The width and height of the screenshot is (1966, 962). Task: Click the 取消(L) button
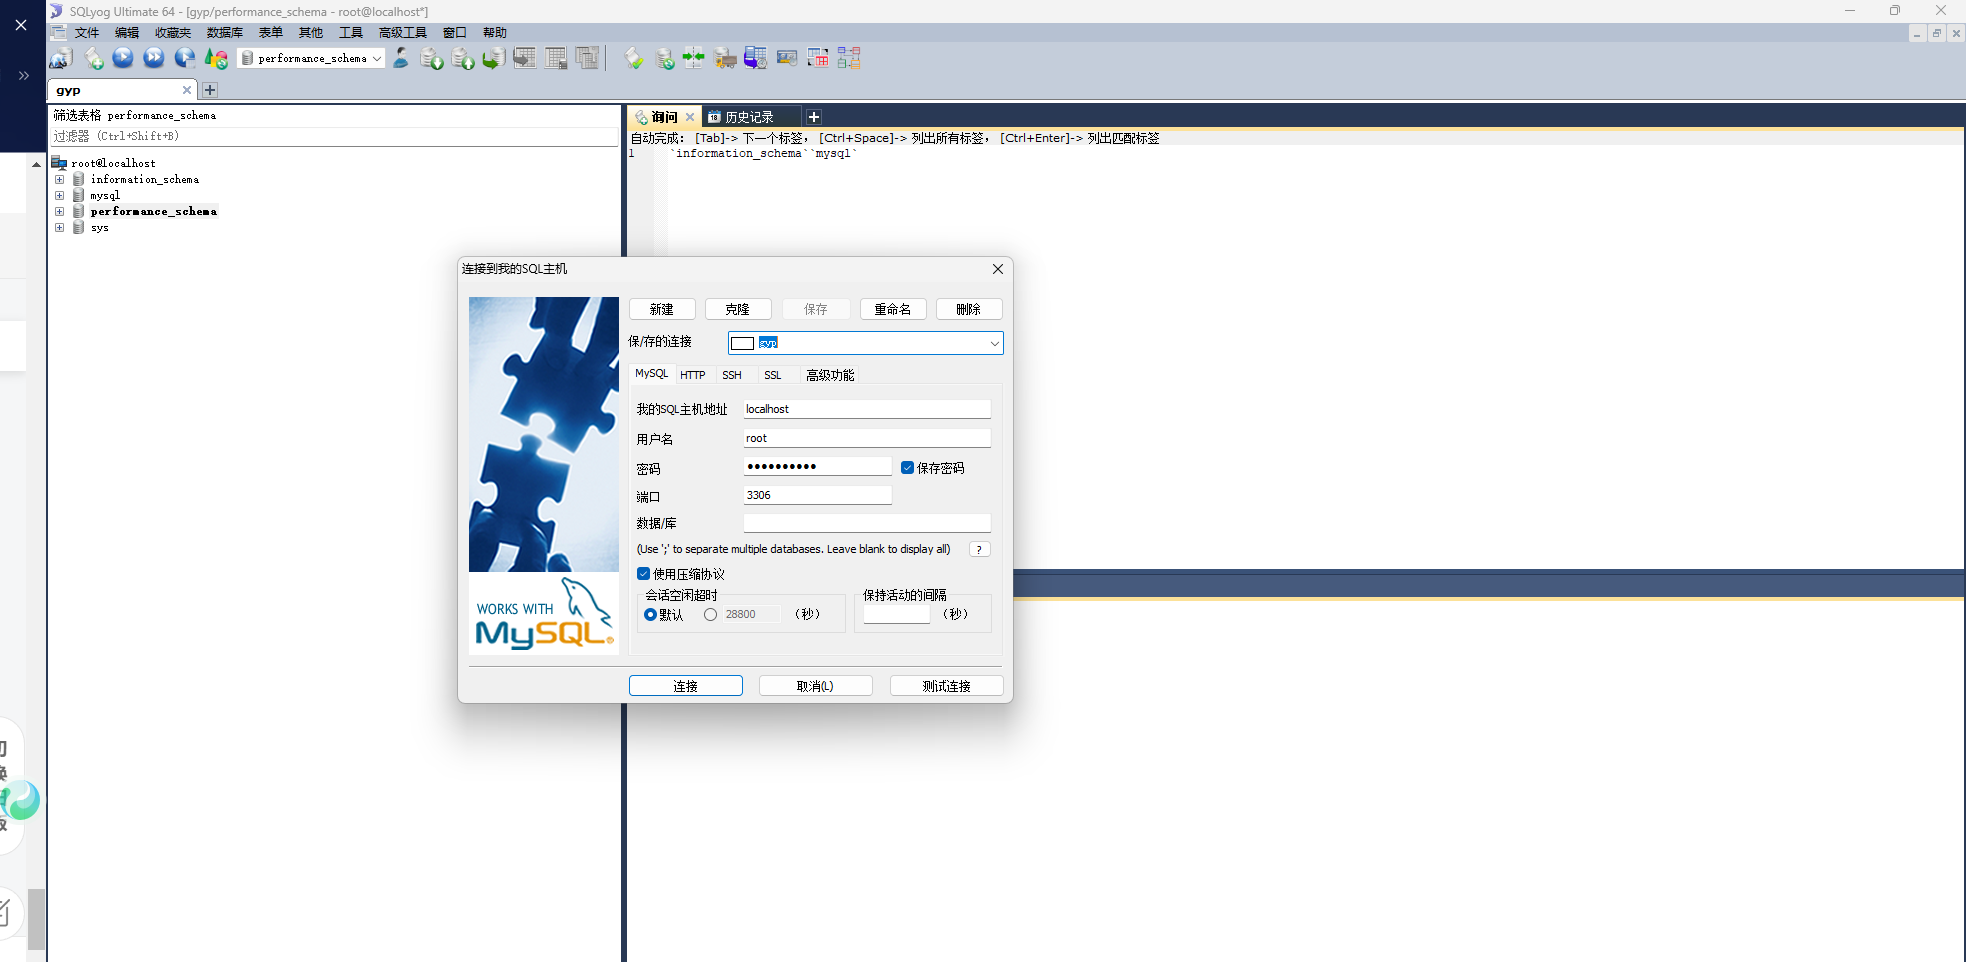816,686
